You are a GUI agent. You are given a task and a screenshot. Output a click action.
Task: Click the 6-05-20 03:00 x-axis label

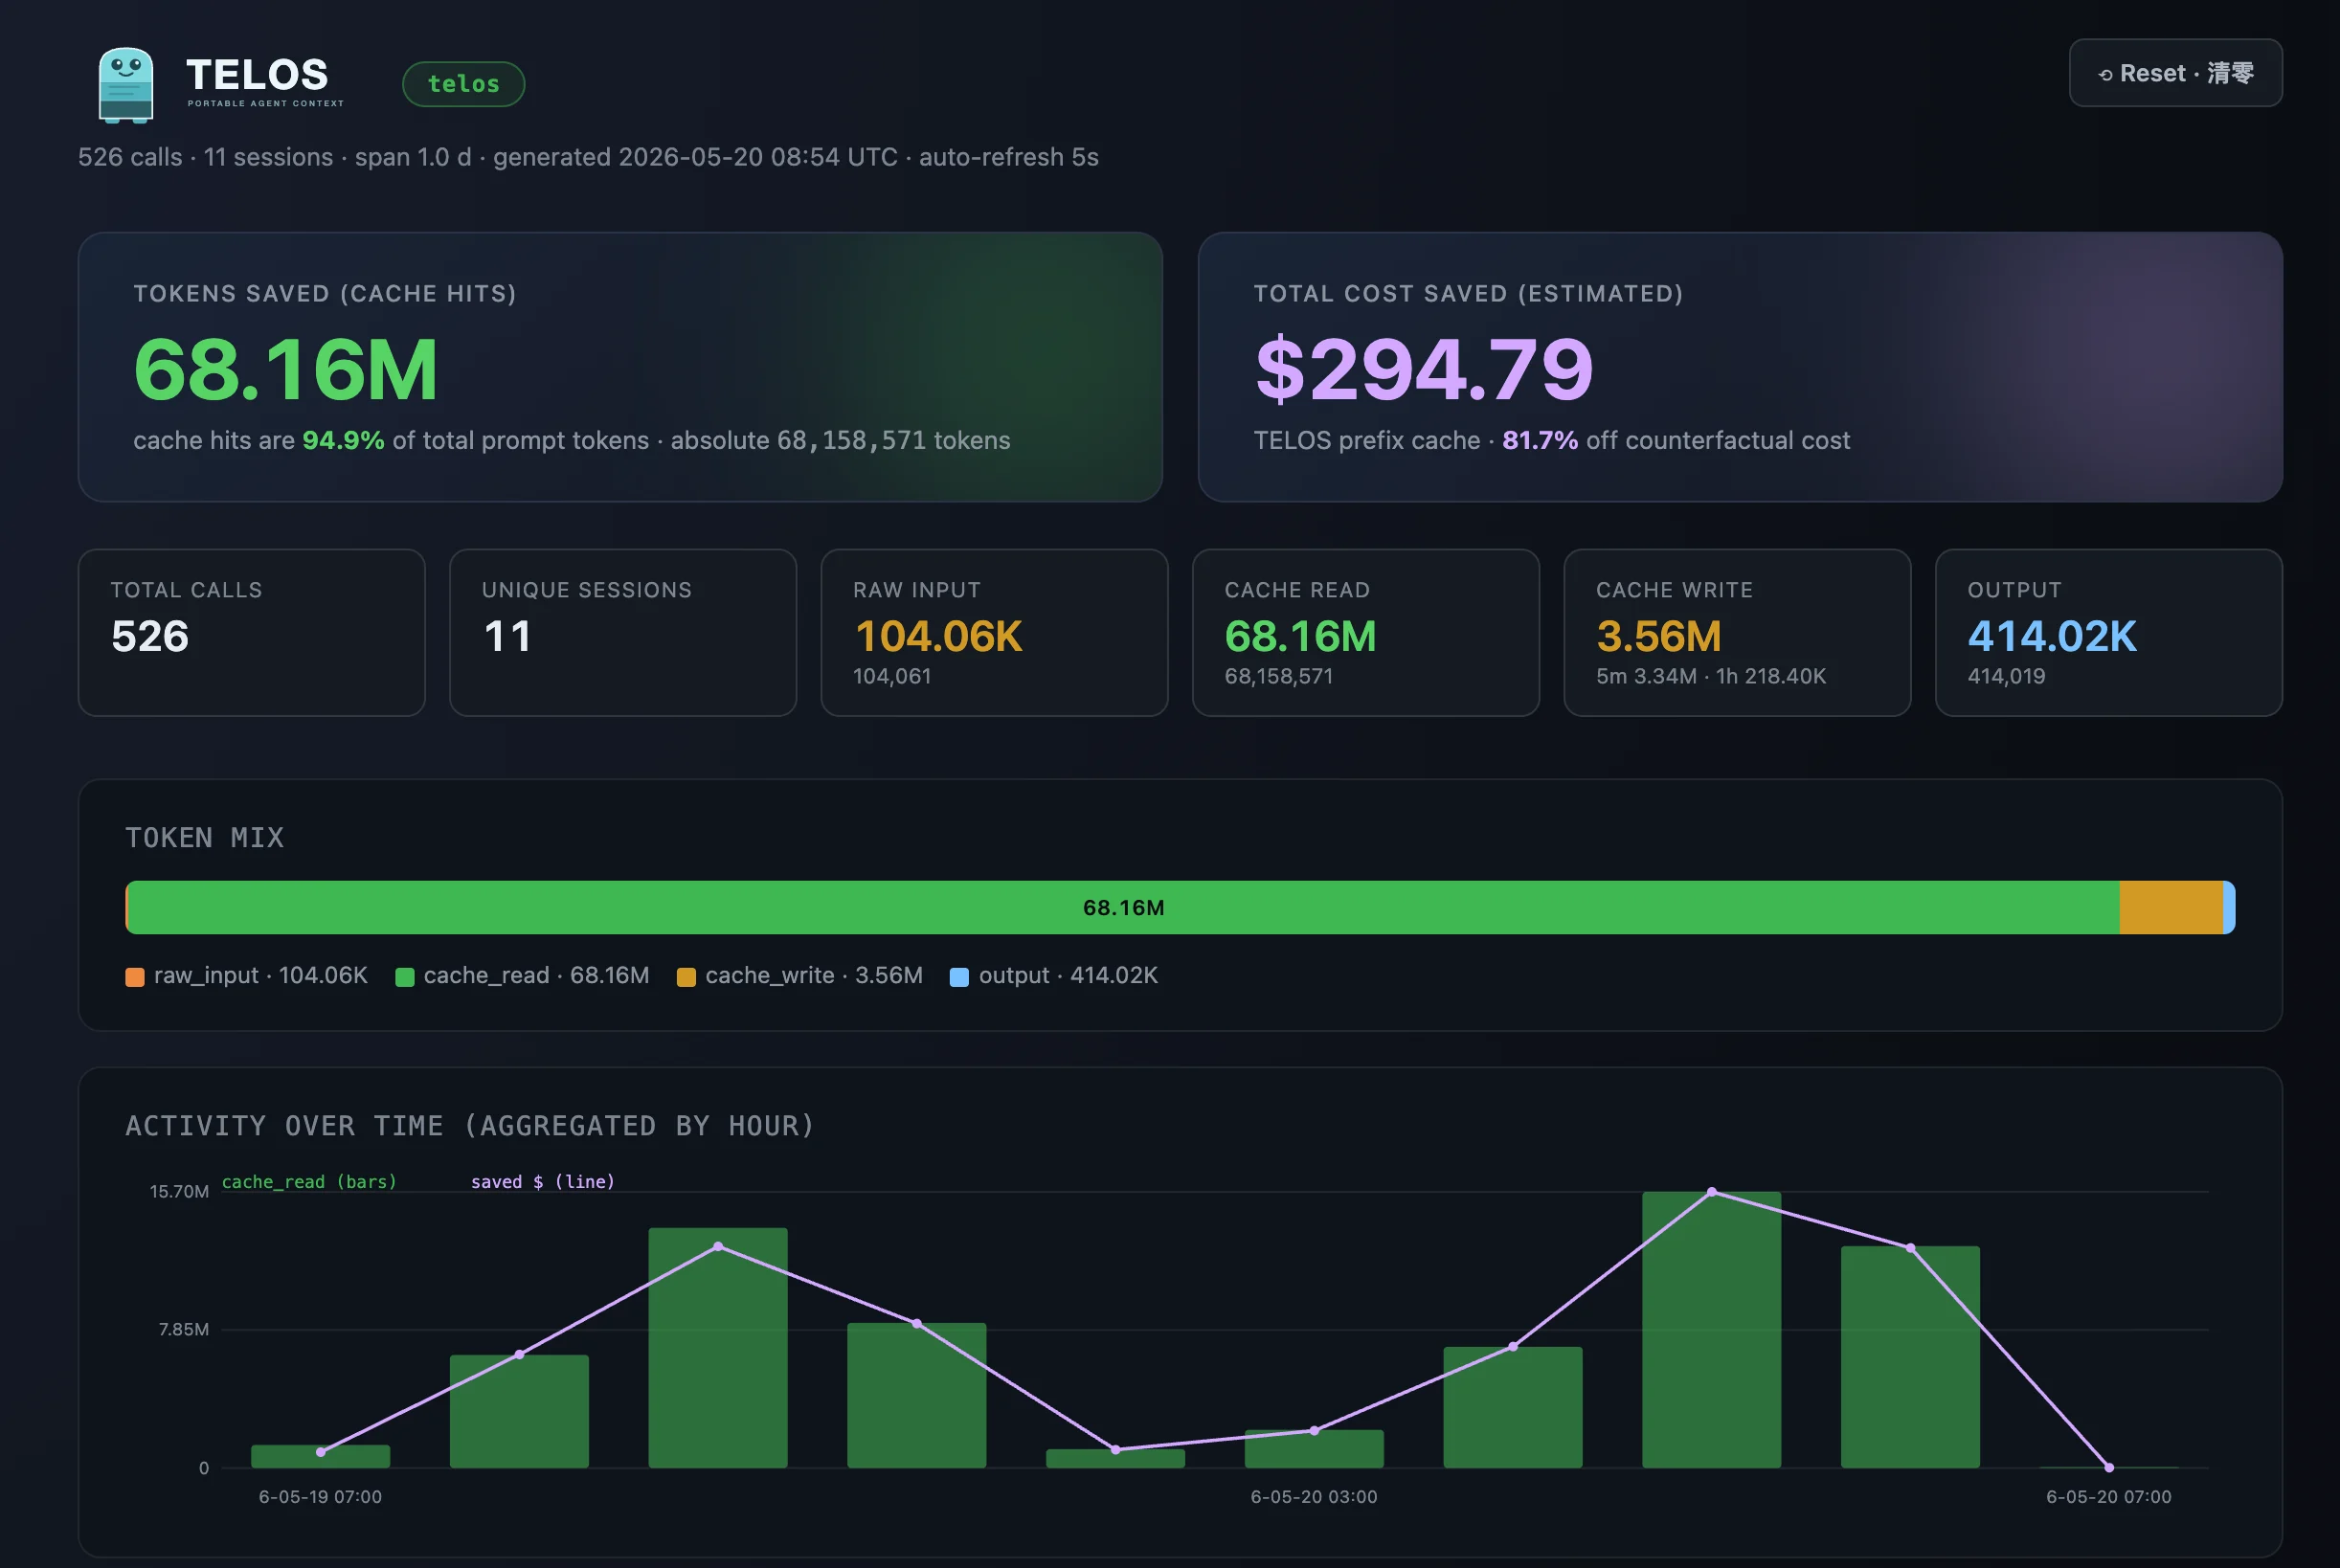tap(1314, 1496)
